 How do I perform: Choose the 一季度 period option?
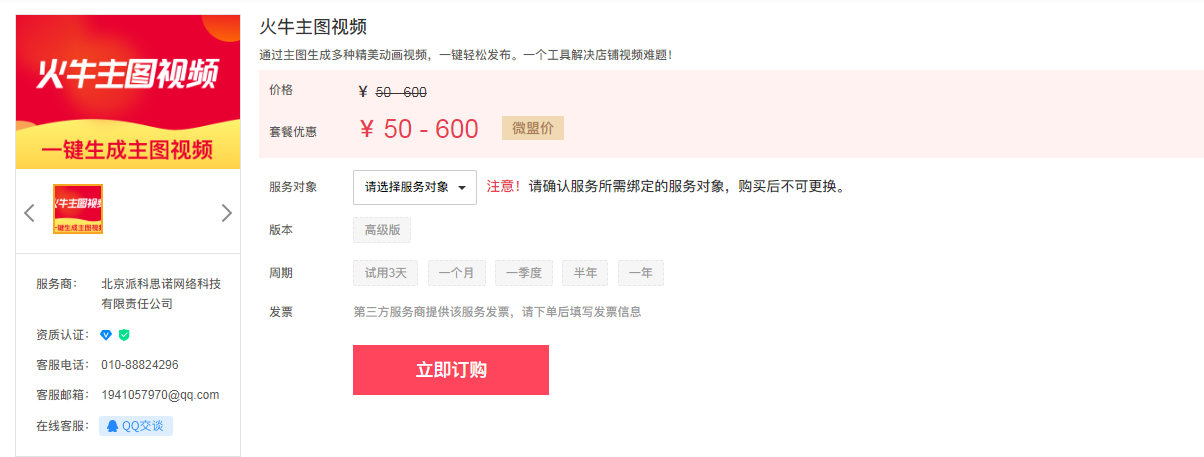point(524,273)
